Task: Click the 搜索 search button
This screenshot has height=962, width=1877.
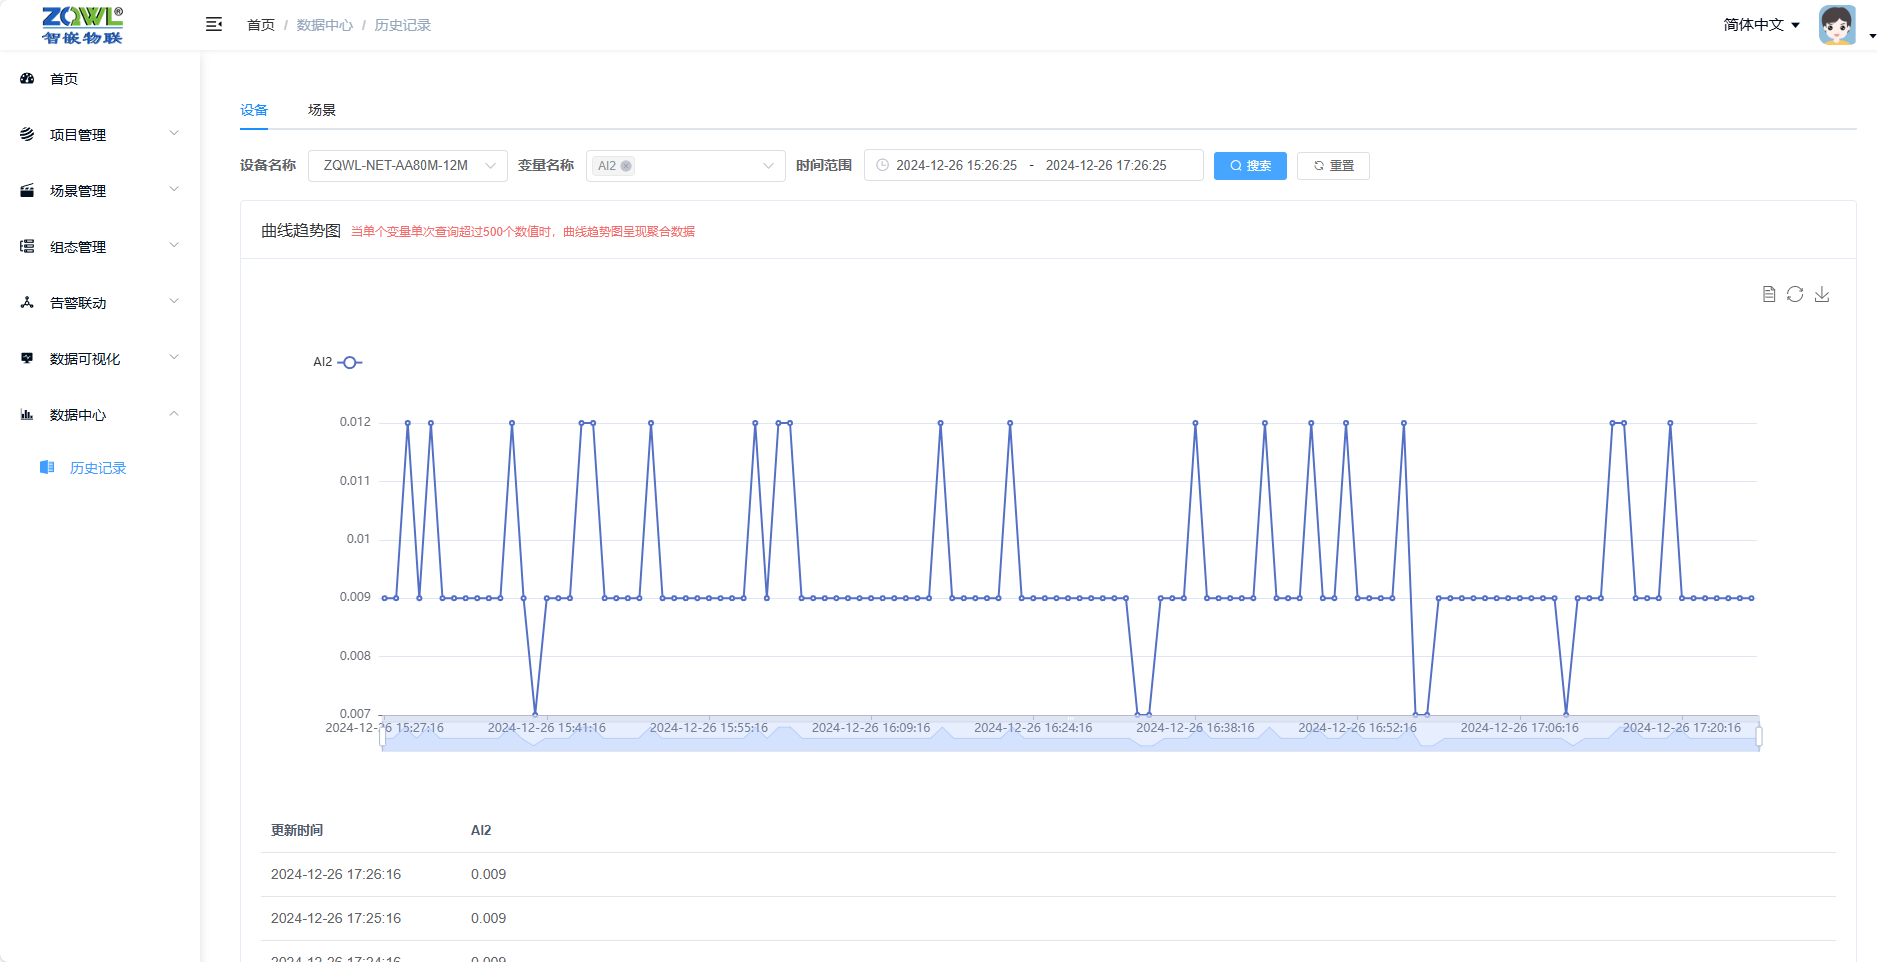Action: click(x=1250, y=165)
